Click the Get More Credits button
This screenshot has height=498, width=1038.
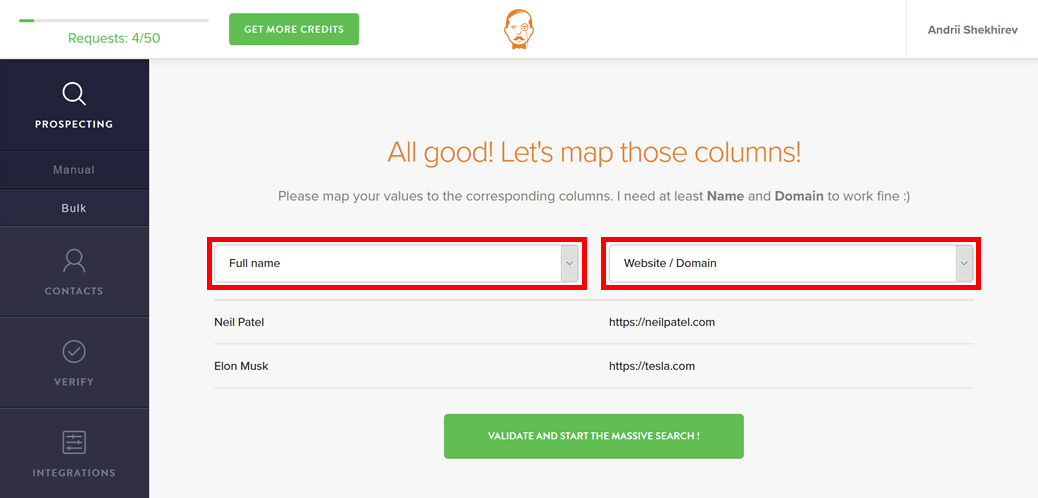[294, 29]
